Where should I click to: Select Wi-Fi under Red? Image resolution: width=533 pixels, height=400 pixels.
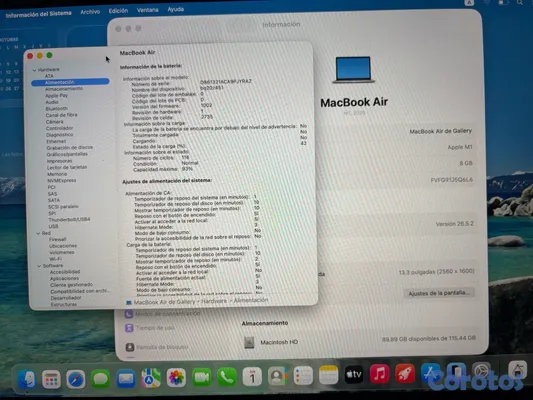[x=55, y=259]
